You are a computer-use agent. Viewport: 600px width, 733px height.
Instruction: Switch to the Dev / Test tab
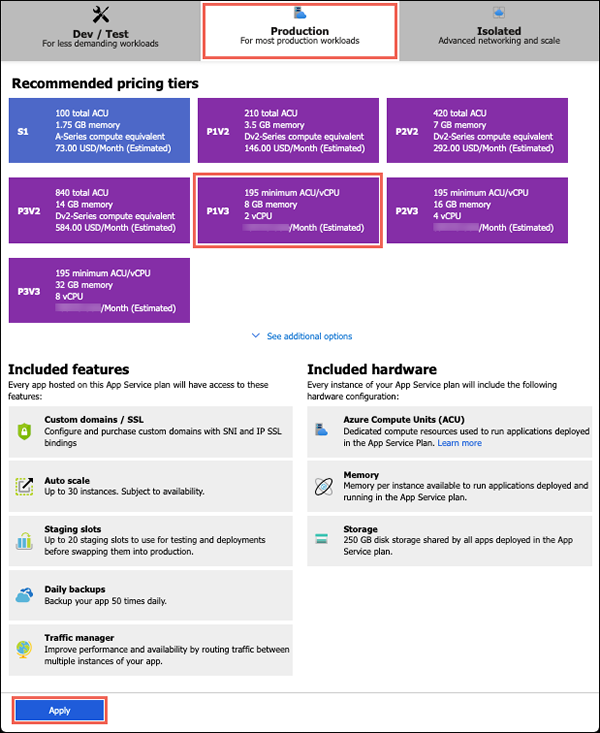pyautogui.click(x=100, y=31)
